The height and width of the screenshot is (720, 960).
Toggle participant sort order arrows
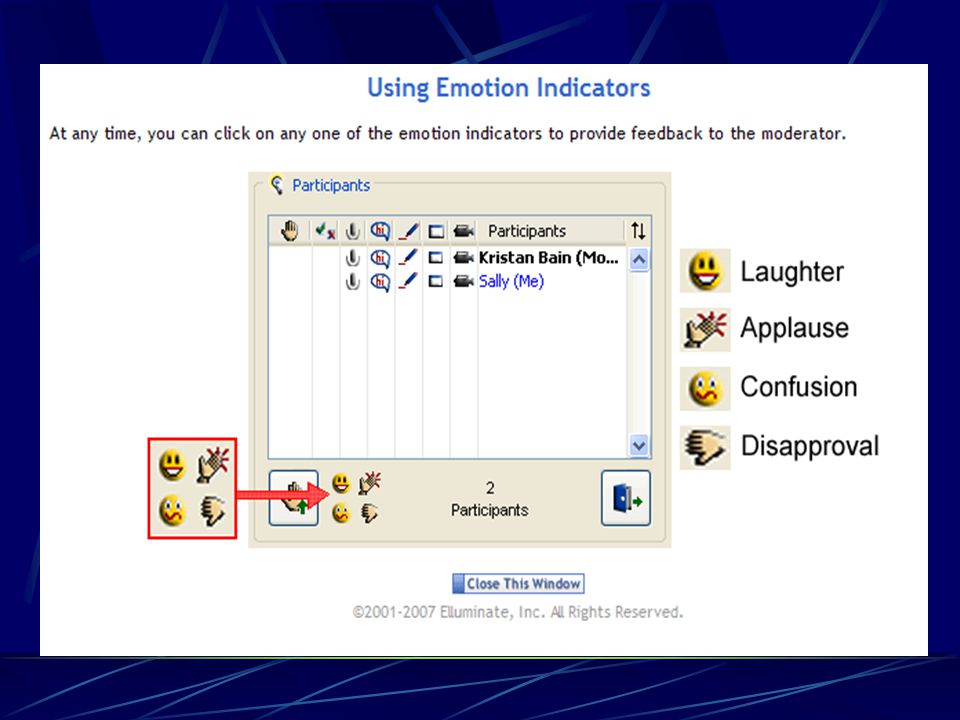[x=638, y=231]
